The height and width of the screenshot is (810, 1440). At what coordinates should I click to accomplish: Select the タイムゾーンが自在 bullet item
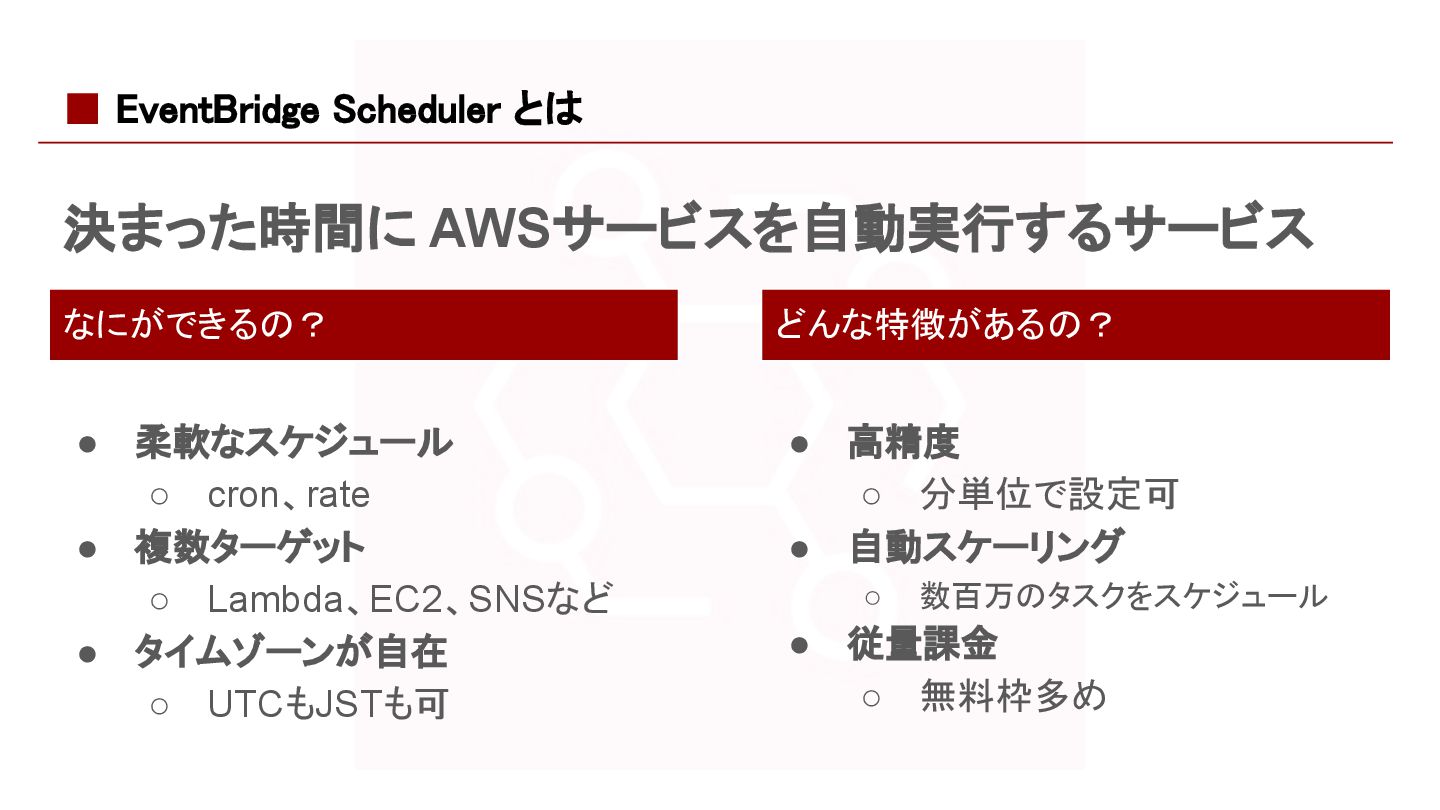pyautogui.click(x=291, y=652)
